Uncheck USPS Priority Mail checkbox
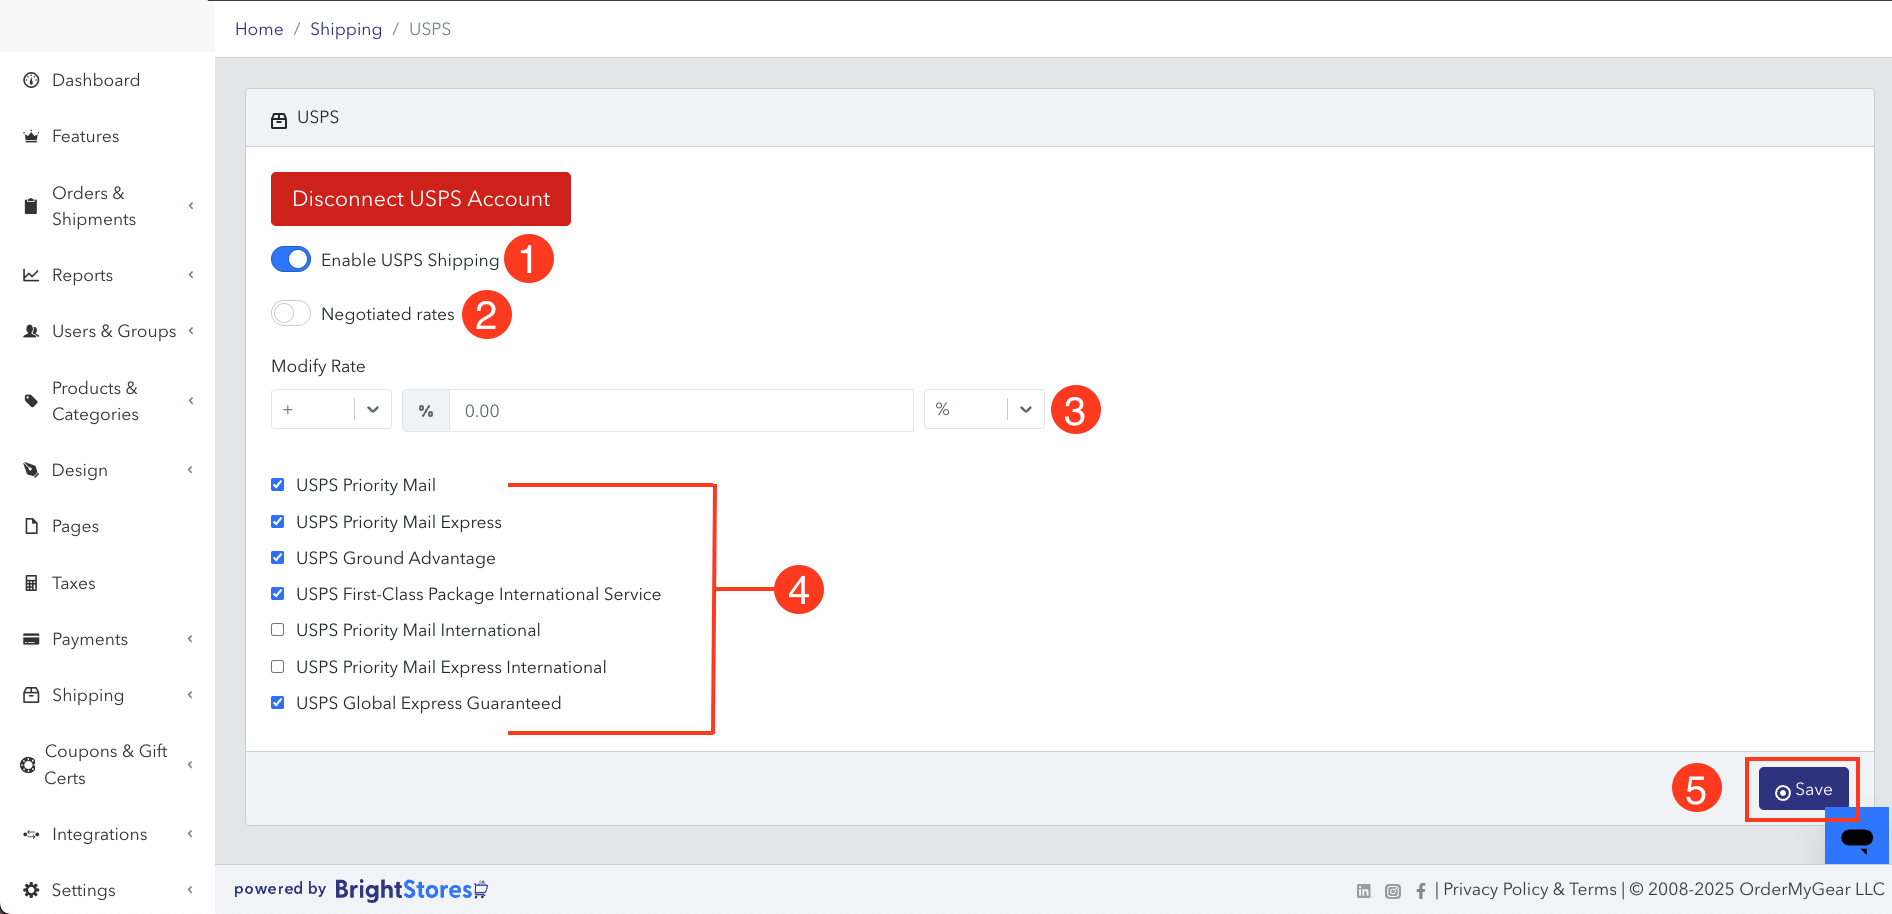This screenshot has width=1892, height=914. 278,485
